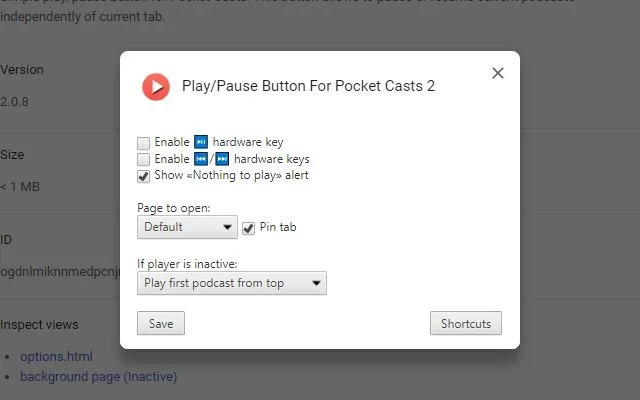This screenshot has width=640, height=400.
Task: Open the options.html inspect link
Action: [56, 357]
